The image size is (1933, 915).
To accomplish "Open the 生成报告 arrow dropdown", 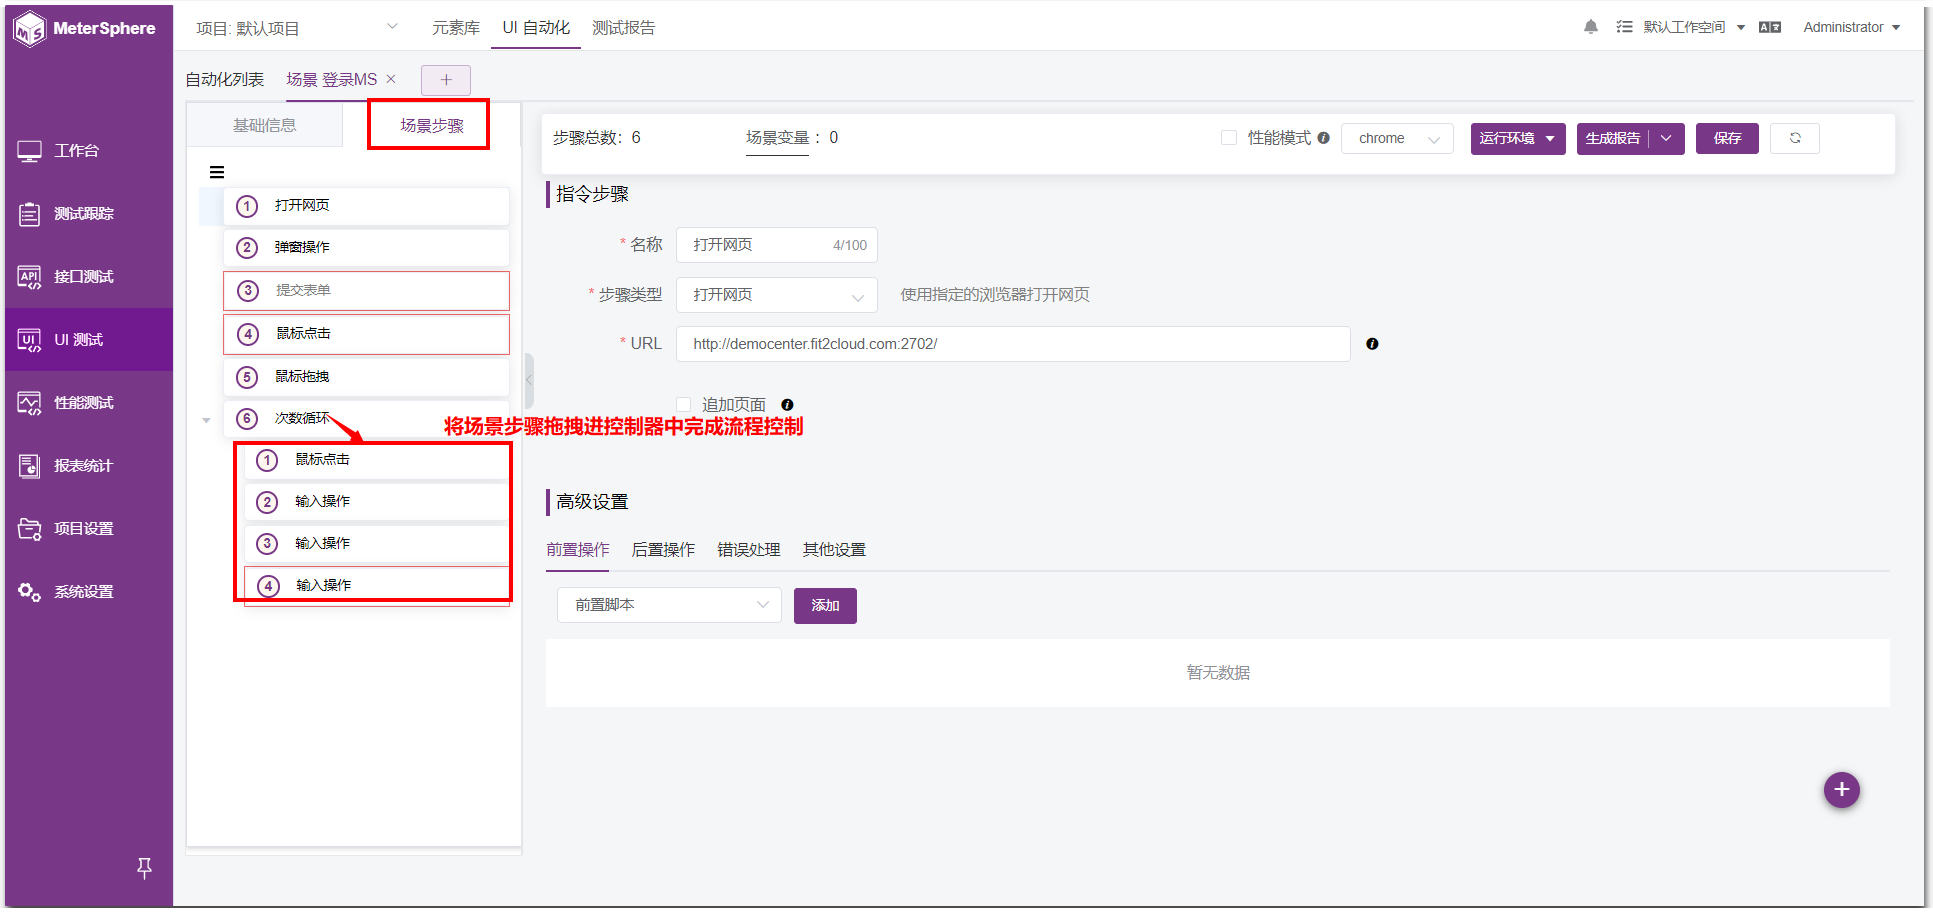I will 1666,138.
